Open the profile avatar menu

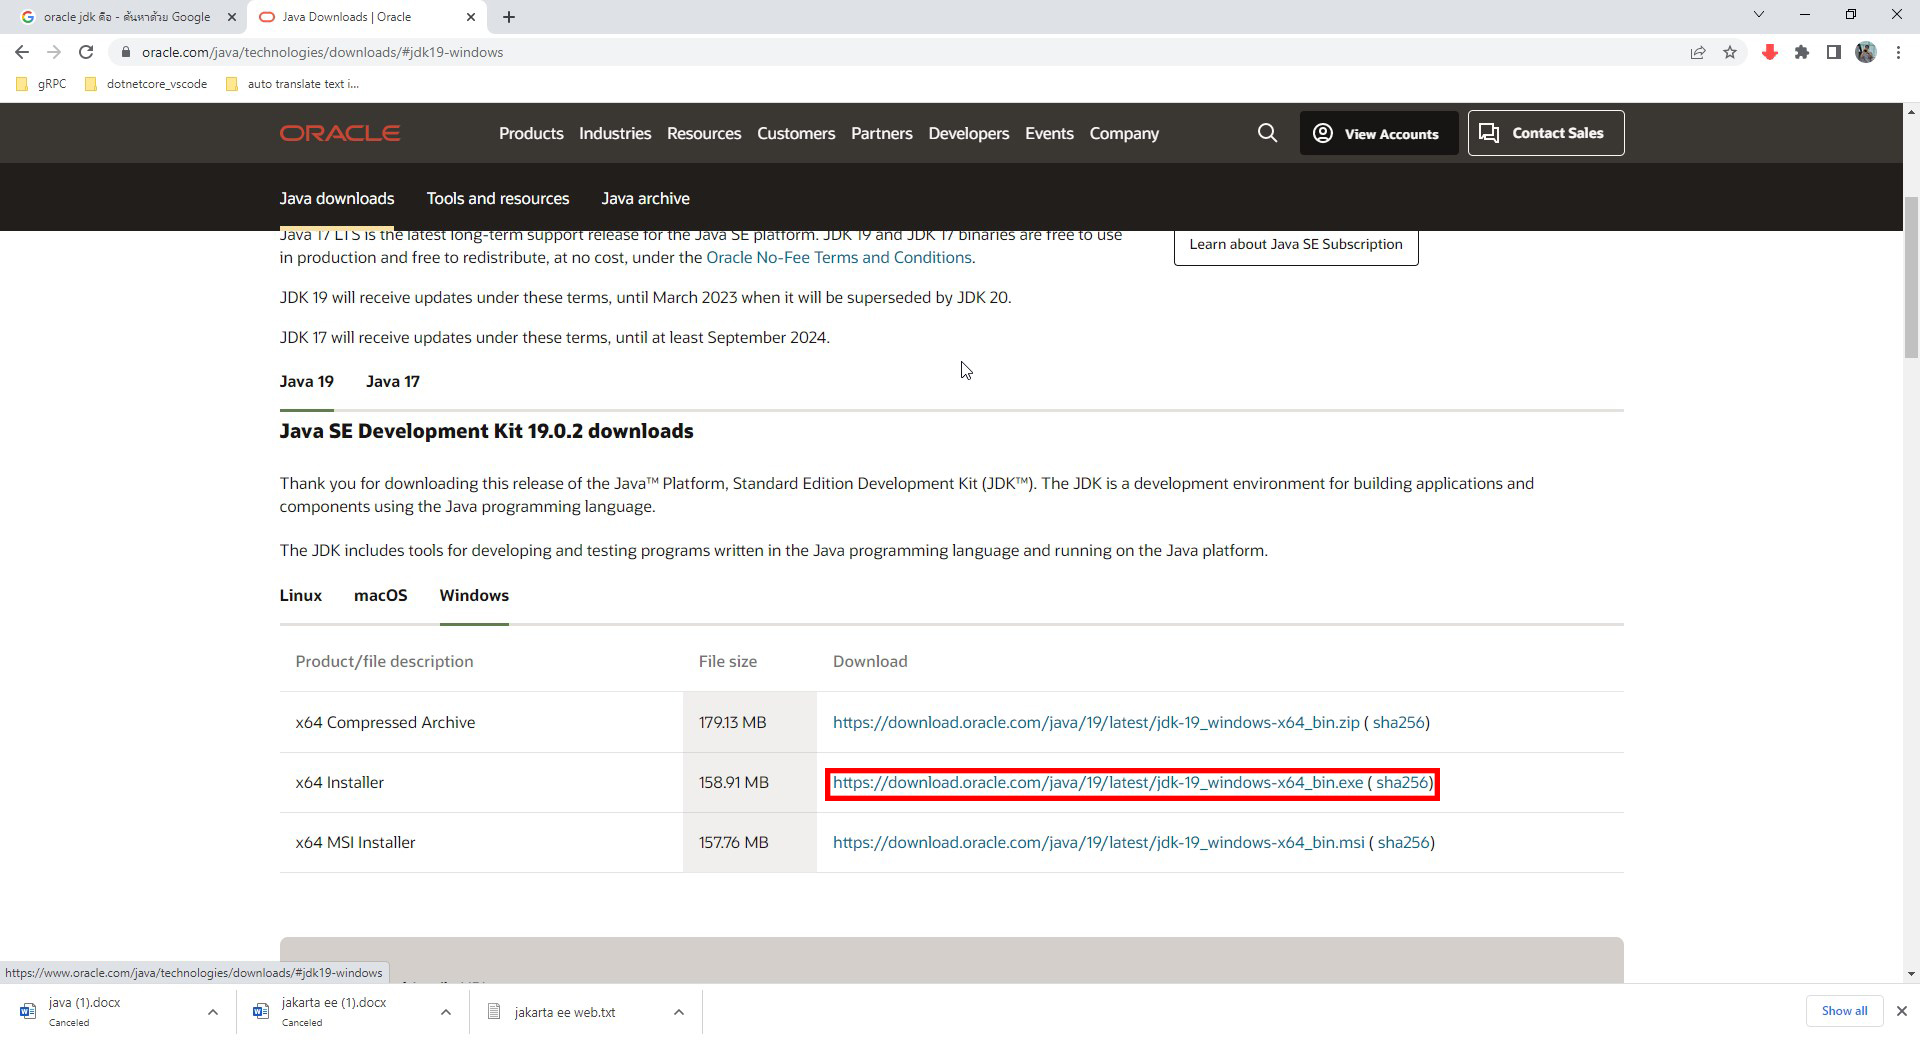coord(1866,52)
